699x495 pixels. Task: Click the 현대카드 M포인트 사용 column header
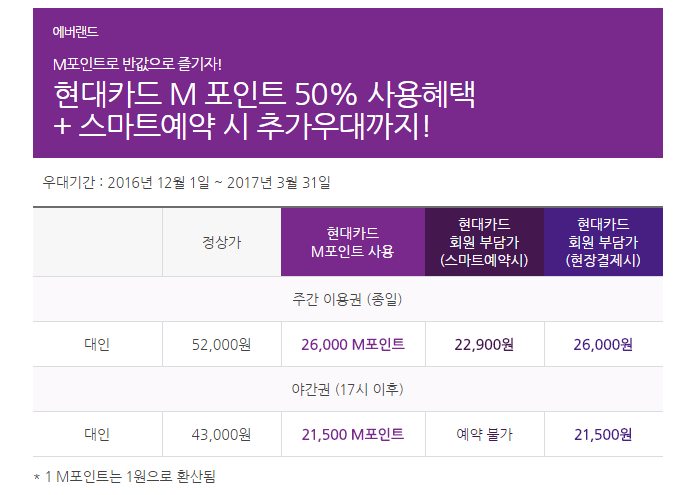pos(353,242)
